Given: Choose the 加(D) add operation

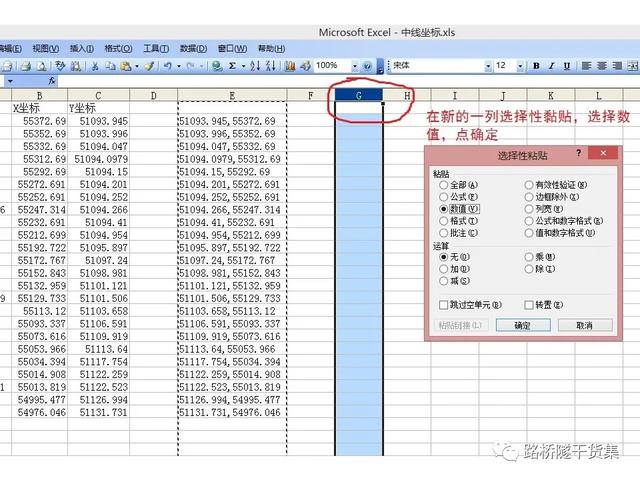Looking at the screenshot, I should click(x=455, y=269).
